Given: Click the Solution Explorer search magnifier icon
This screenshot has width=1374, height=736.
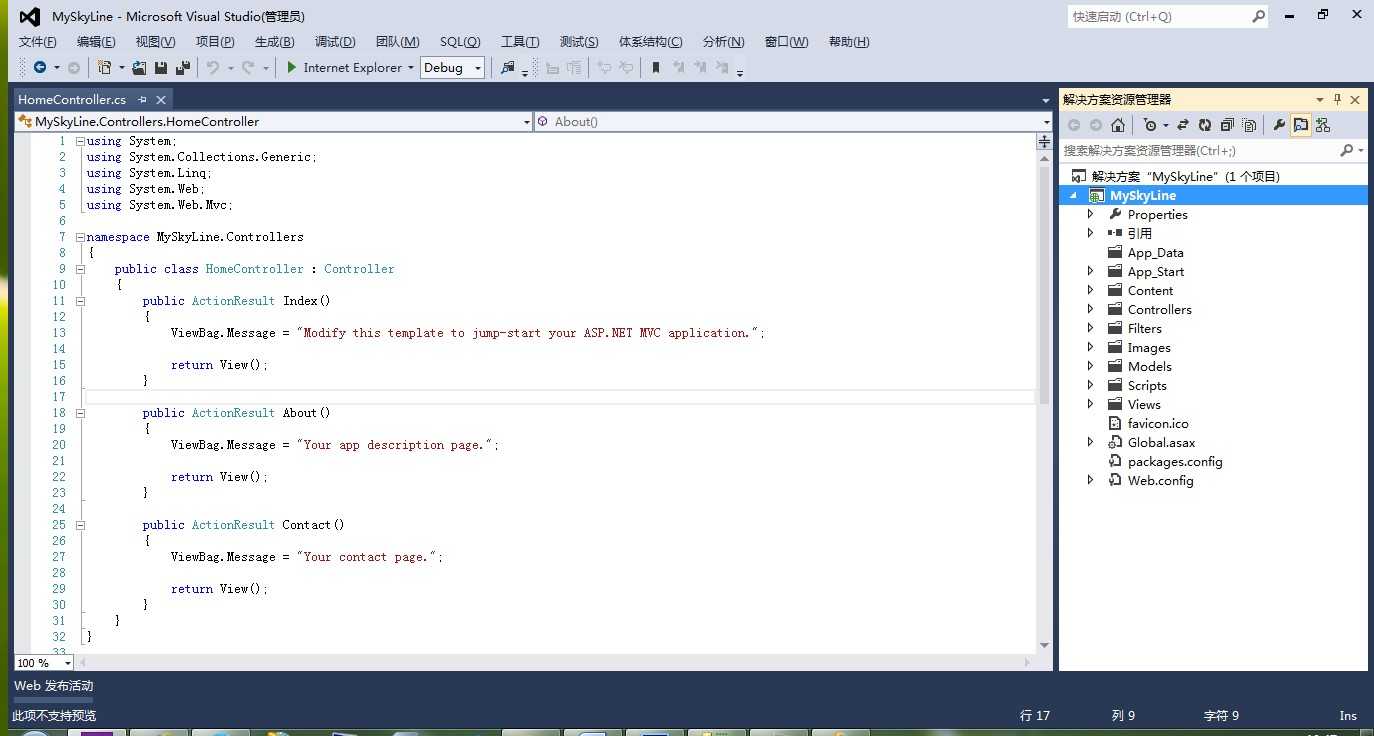Looking at the screenshot, I should point(1347,150).
